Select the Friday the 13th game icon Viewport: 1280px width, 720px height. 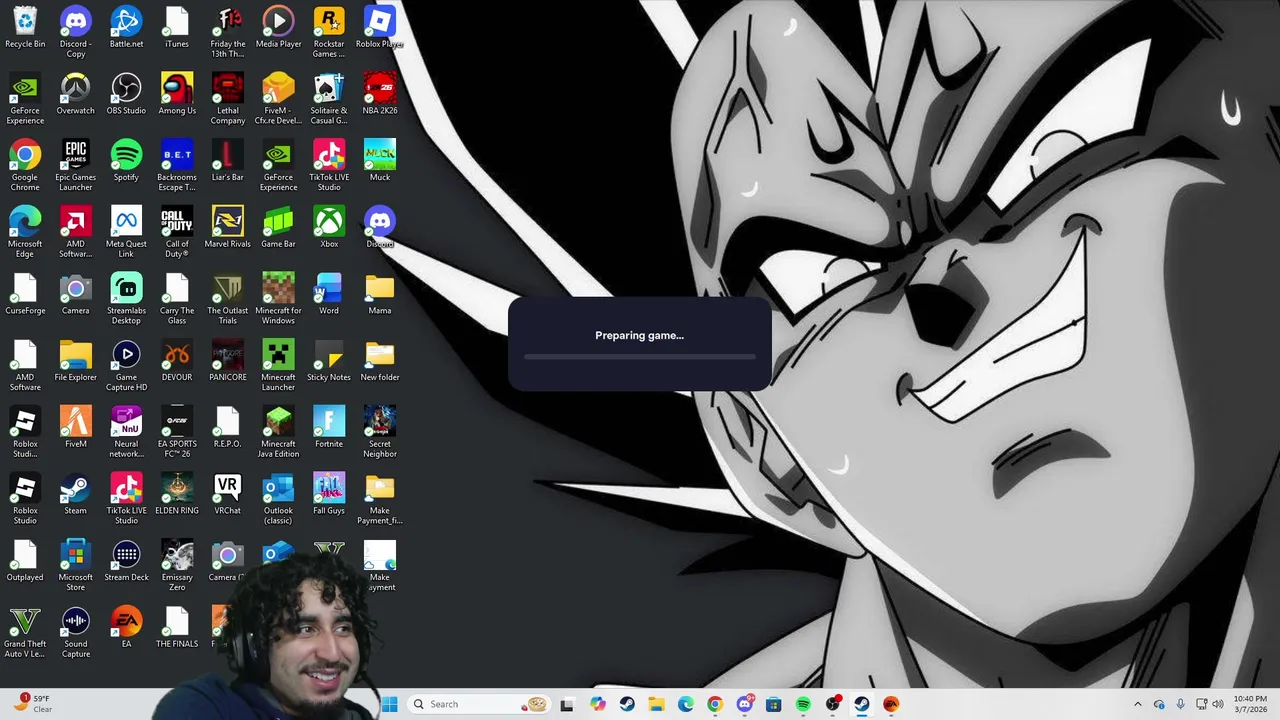click(x=228, y=33)
